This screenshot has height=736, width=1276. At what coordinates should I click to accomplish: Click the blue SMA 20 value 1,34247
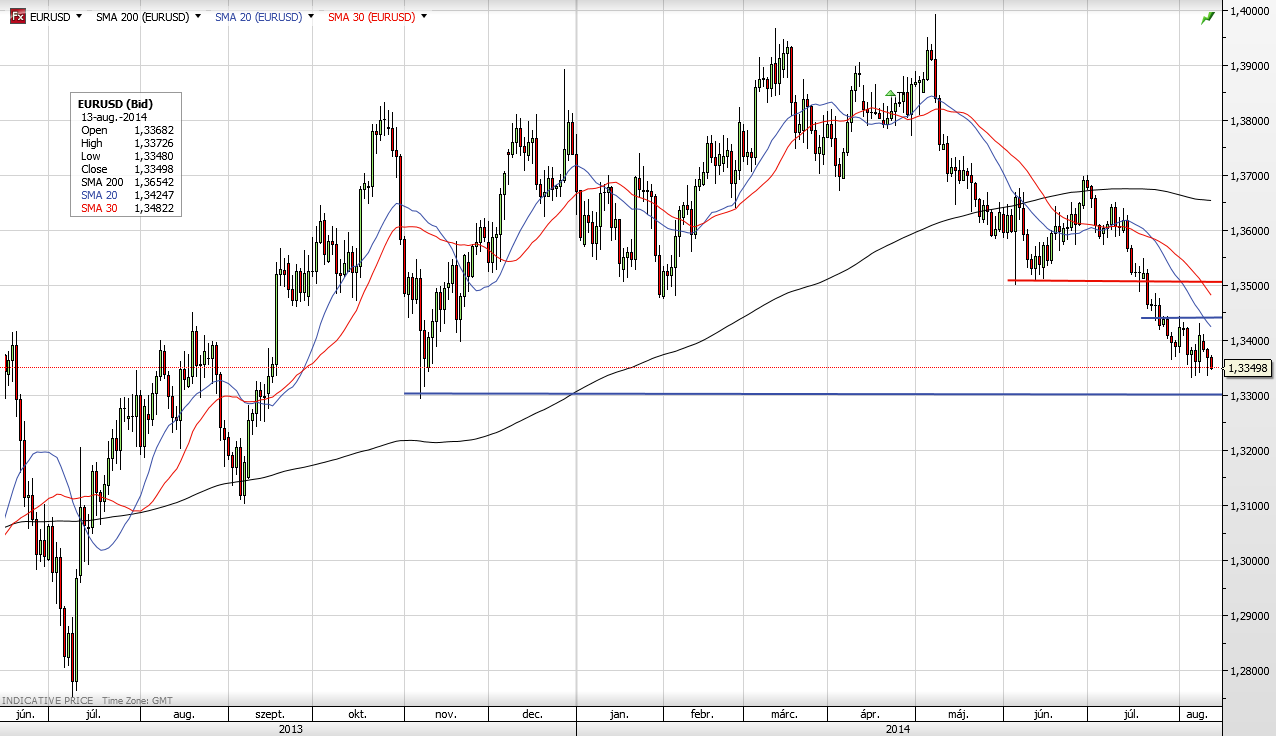pyautogui.click(x=154, y=195)
